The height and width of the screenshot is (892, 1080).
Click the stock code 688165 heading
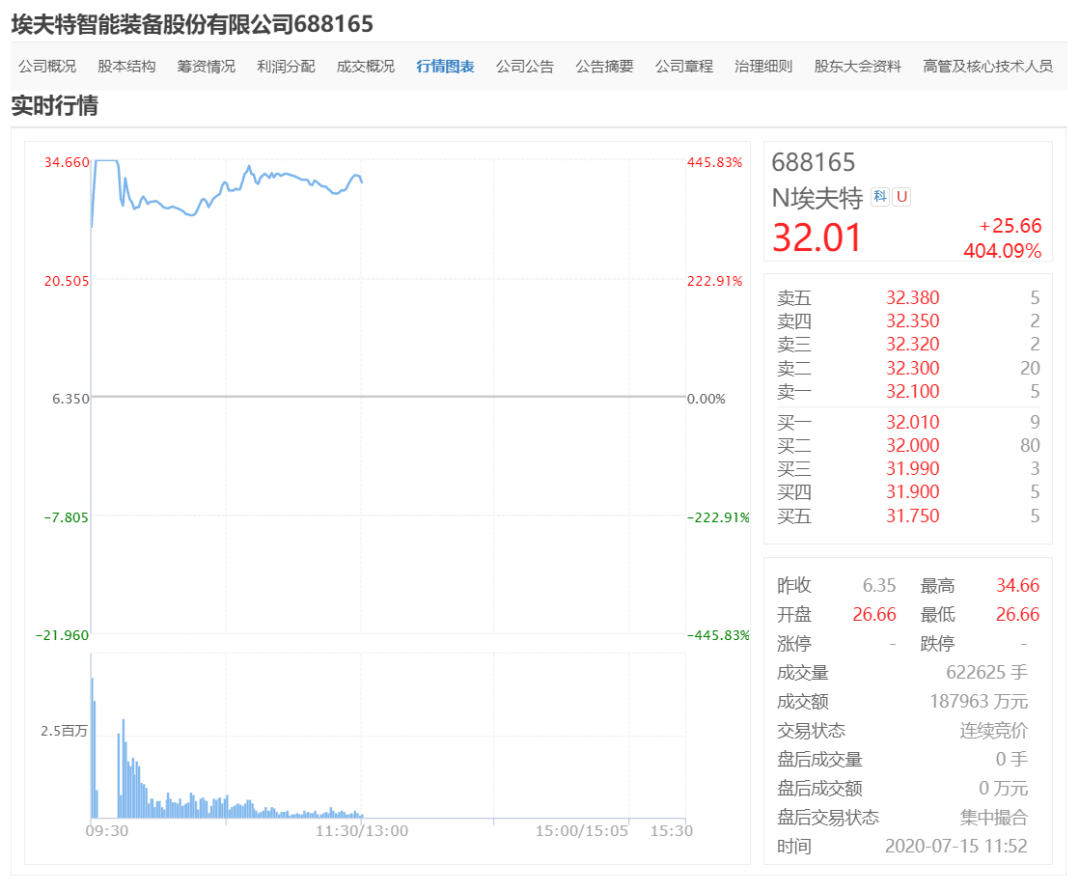click(815, 161)
